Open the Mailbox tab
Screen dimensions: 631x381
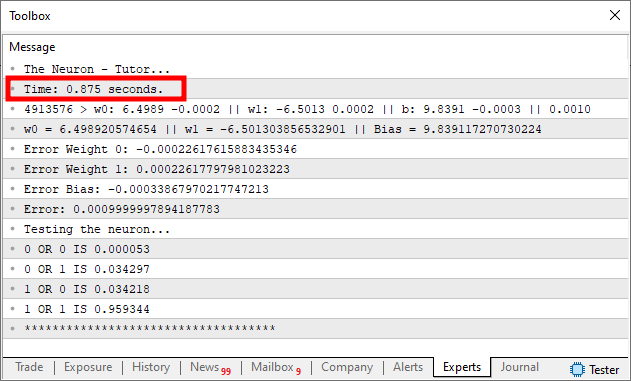click(276, 367)
